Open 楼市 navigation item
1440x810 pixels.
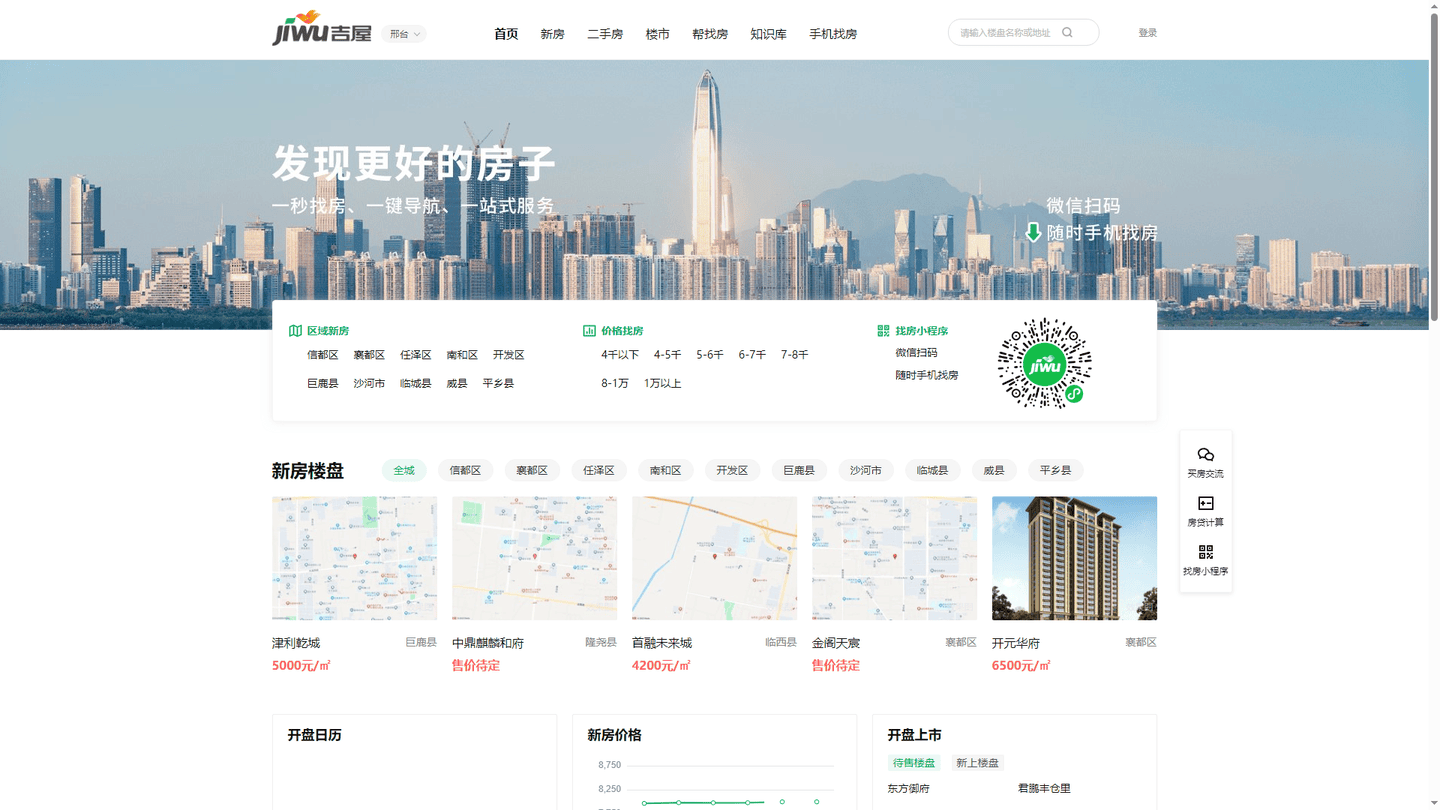point(657,34)
